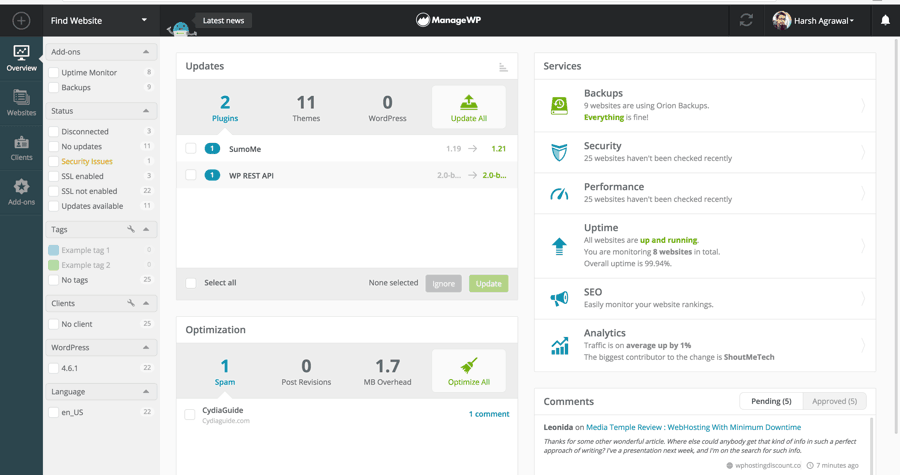Click the Update All upload icon
Image resolution: width=900 pixels, height=475 pixels.
click(x=468, y=102)
